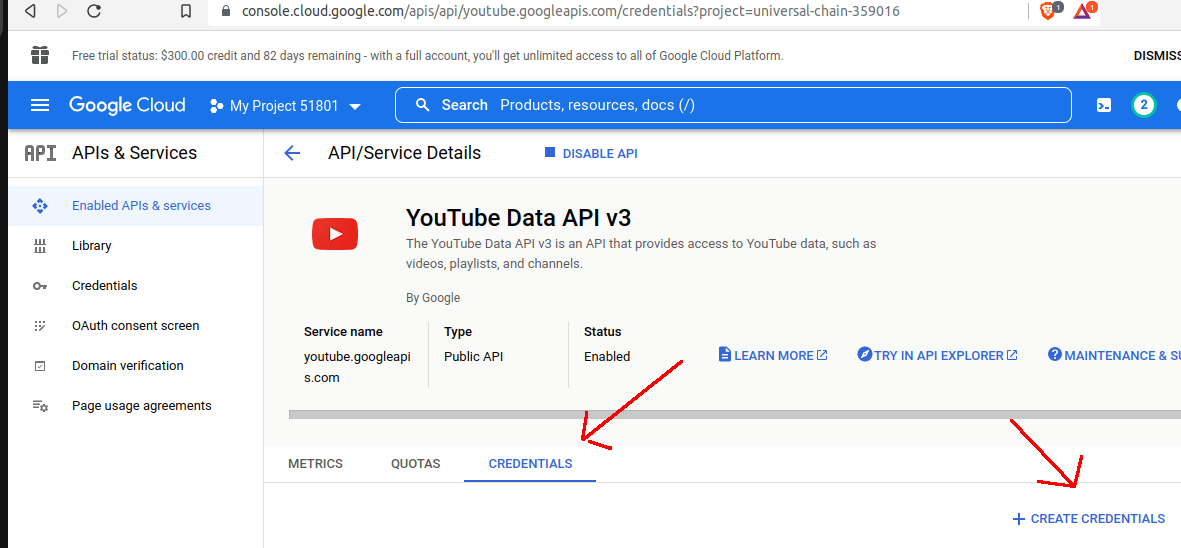Return via API/Service Details back arrow
1181x548 pixels.
tap(292, 154)
